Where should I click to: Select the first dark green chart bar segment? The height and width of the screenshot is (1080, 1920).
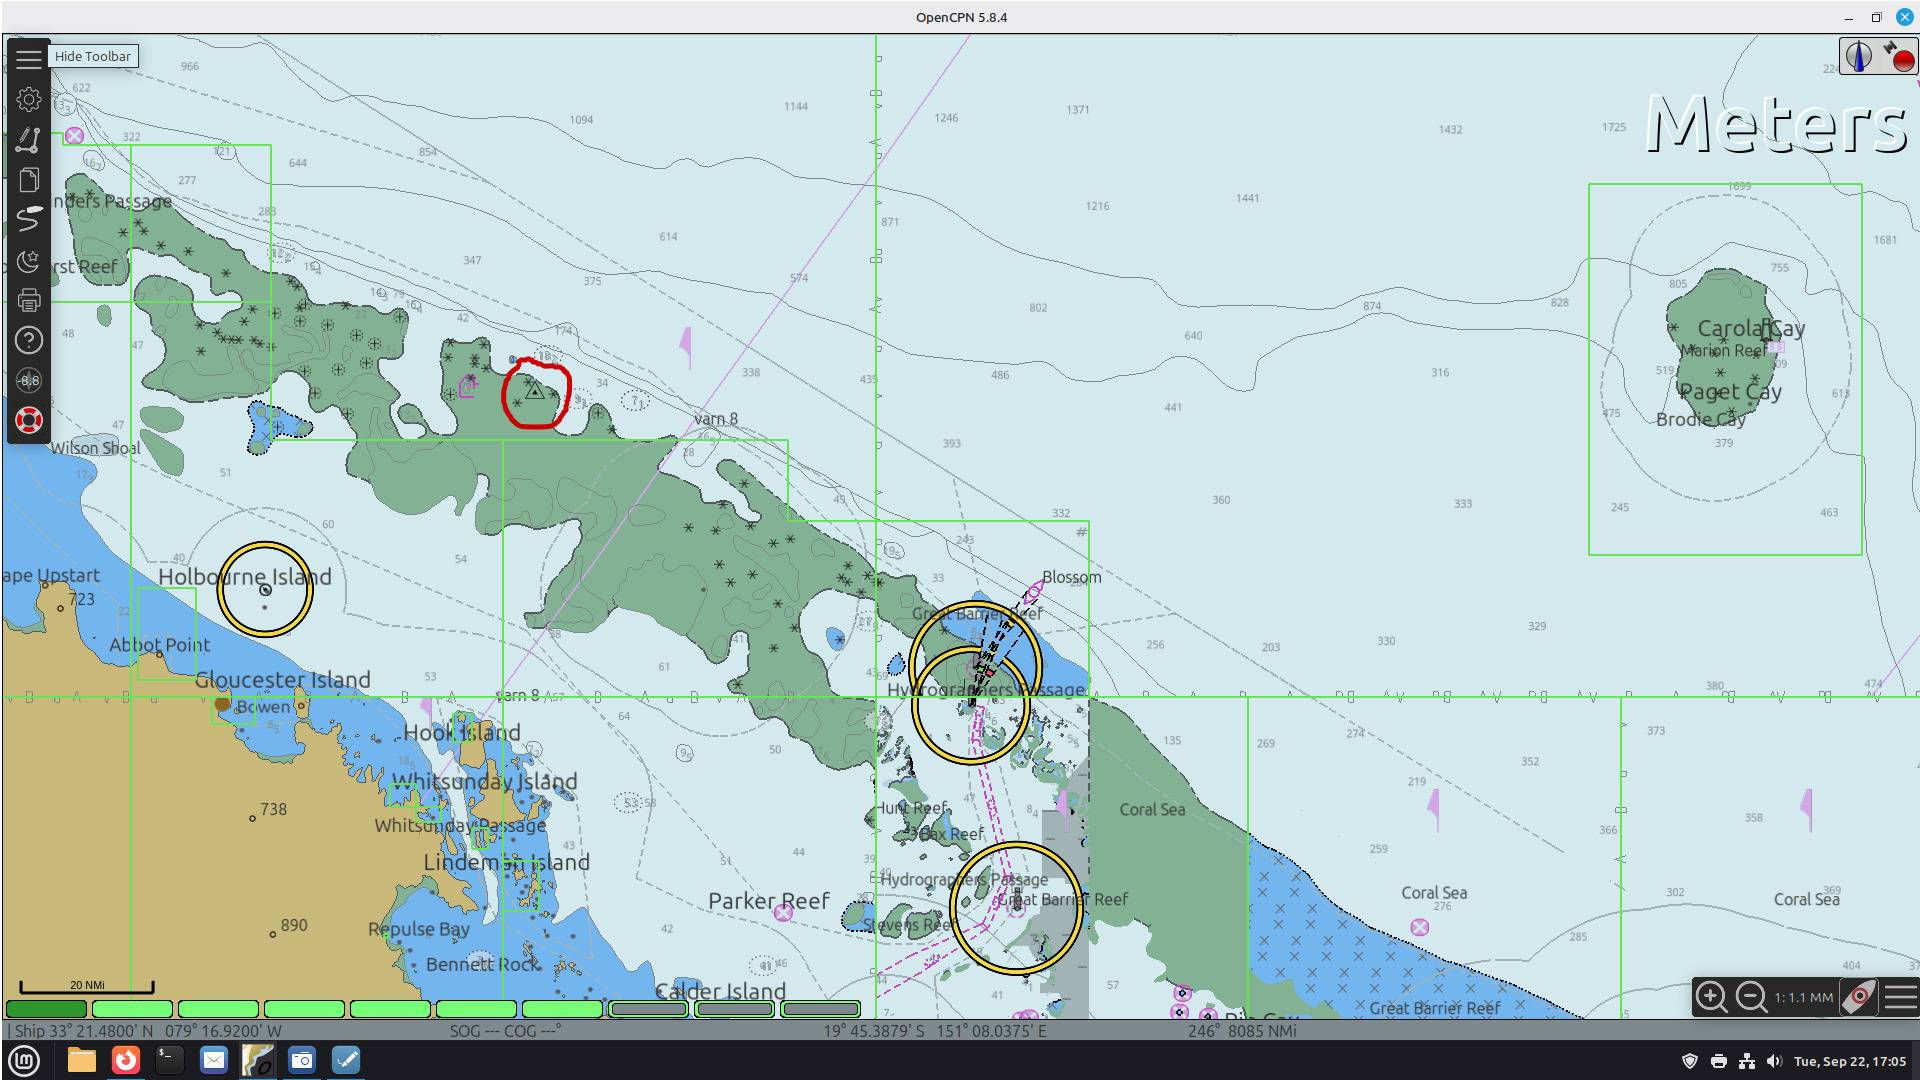(x=46, y=1009)
